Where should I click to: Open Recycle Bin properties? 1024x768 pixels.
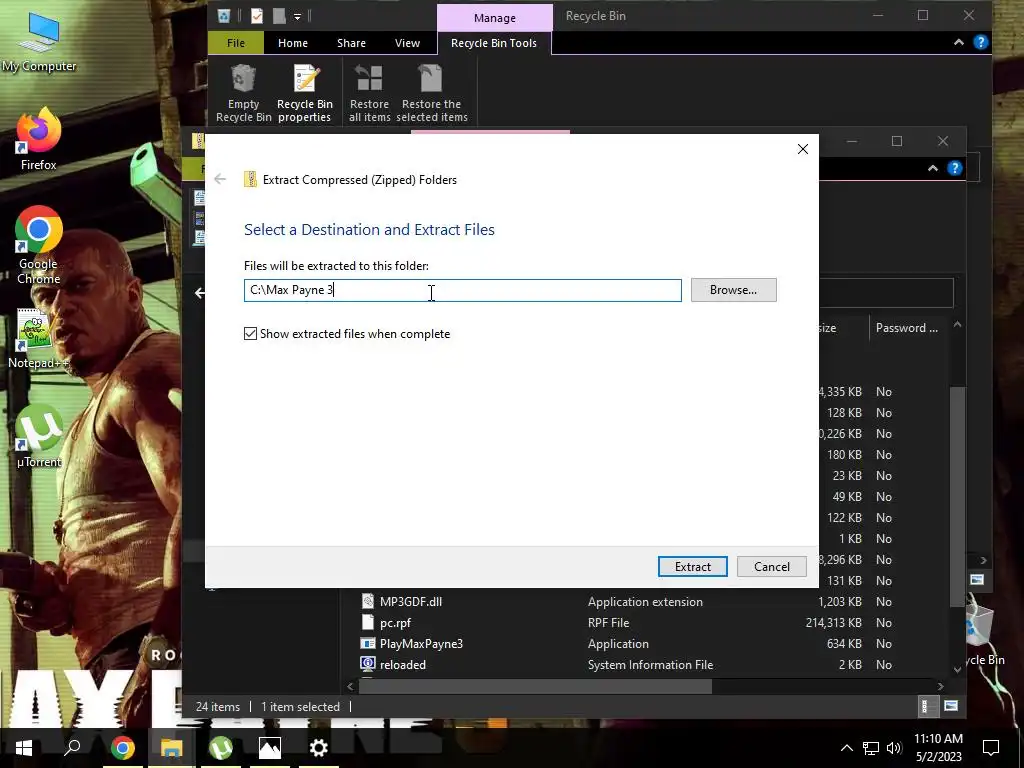304,93
